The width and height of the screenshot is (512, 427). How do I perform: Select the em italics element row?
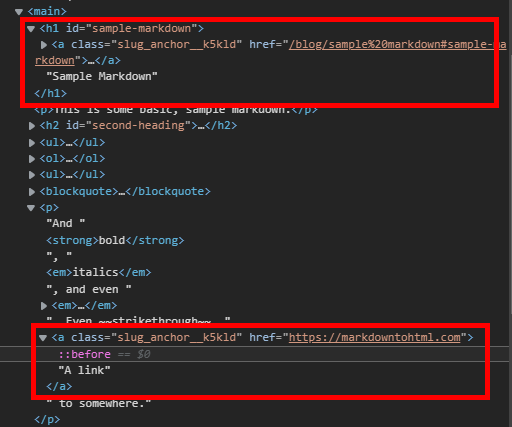click(99, 273)
